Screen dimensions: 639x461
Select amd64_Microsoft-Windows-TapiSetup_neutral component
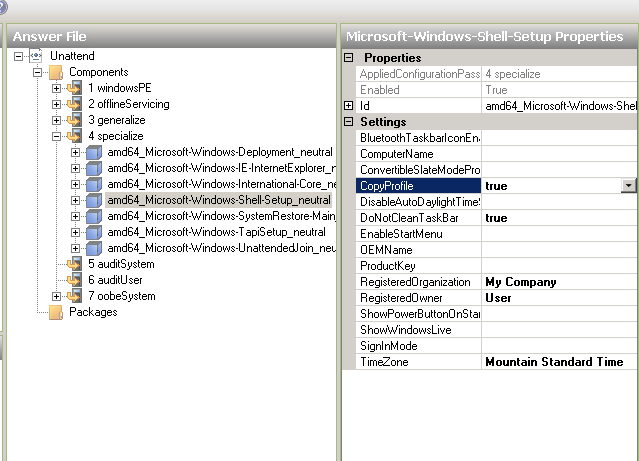[216, 232]
